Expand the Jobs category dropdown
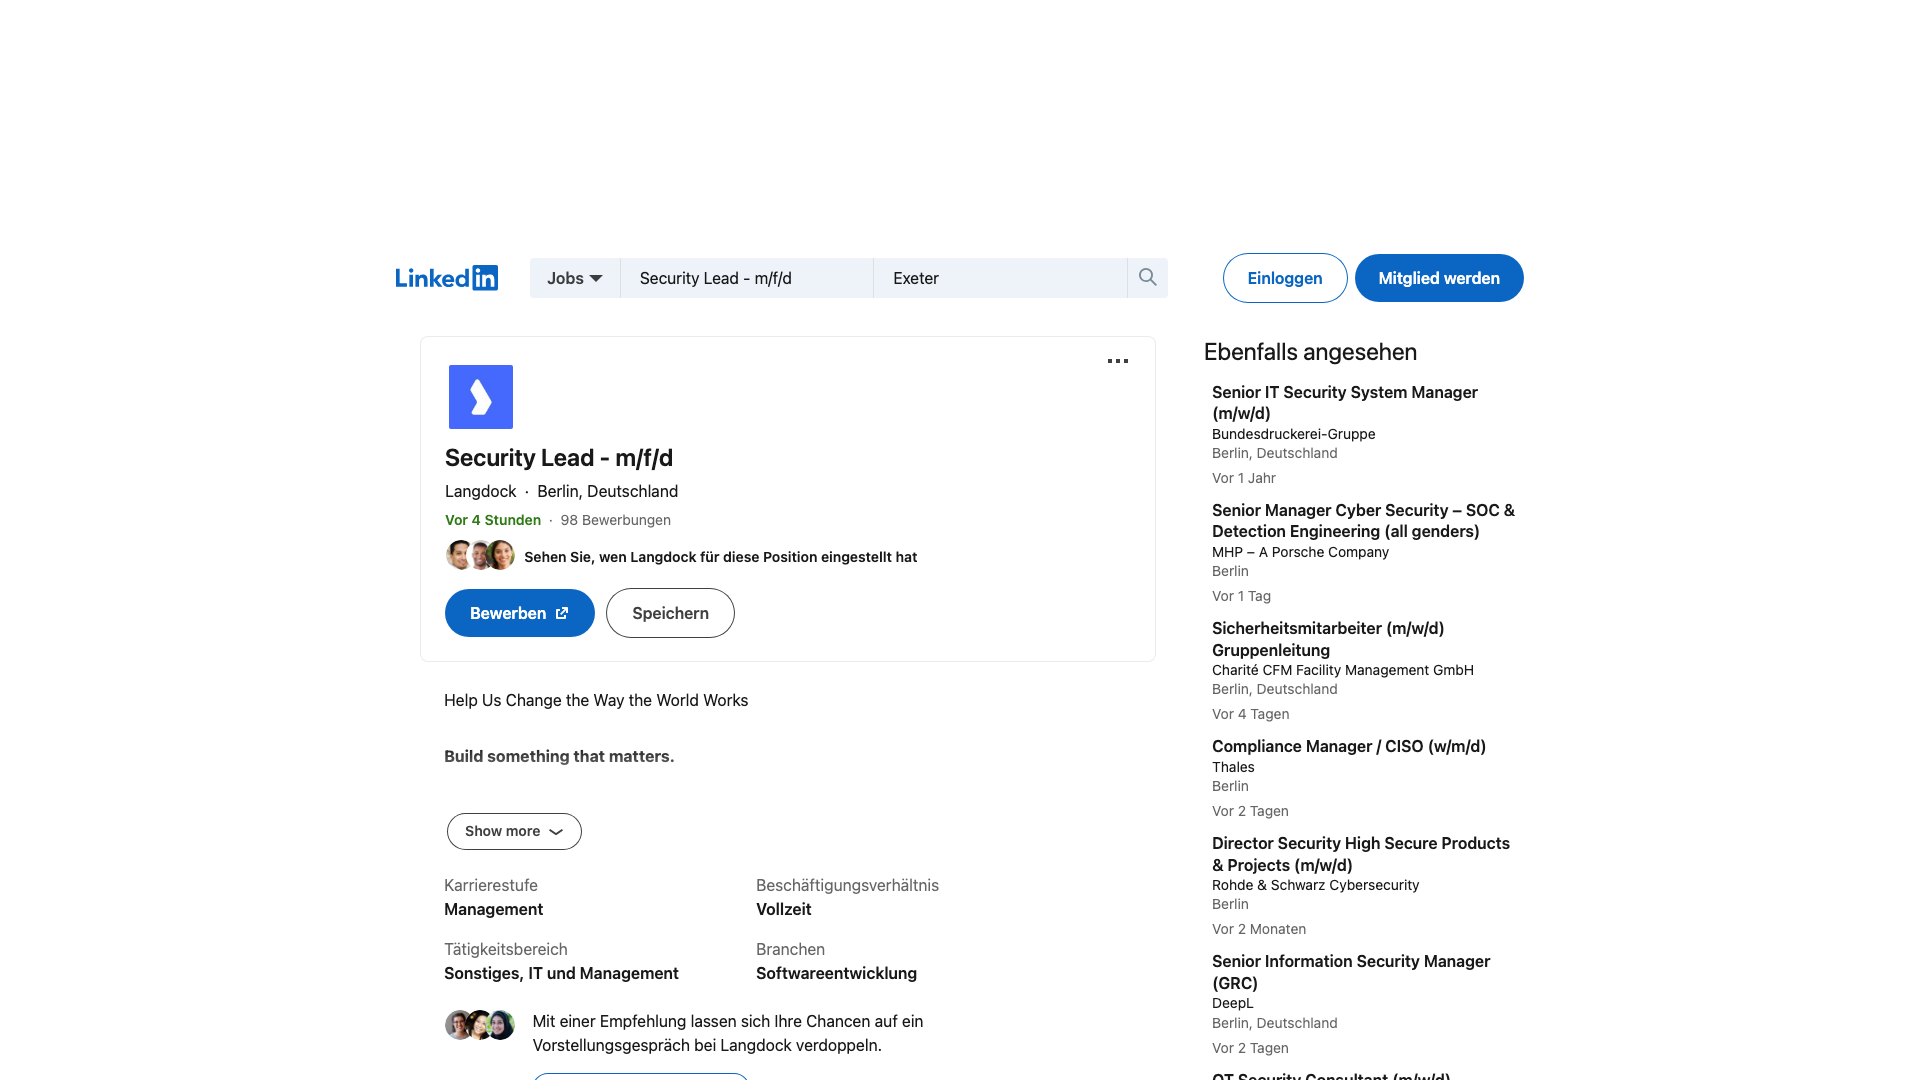This screenshot has width=1920, height=1080. point(575,278)
